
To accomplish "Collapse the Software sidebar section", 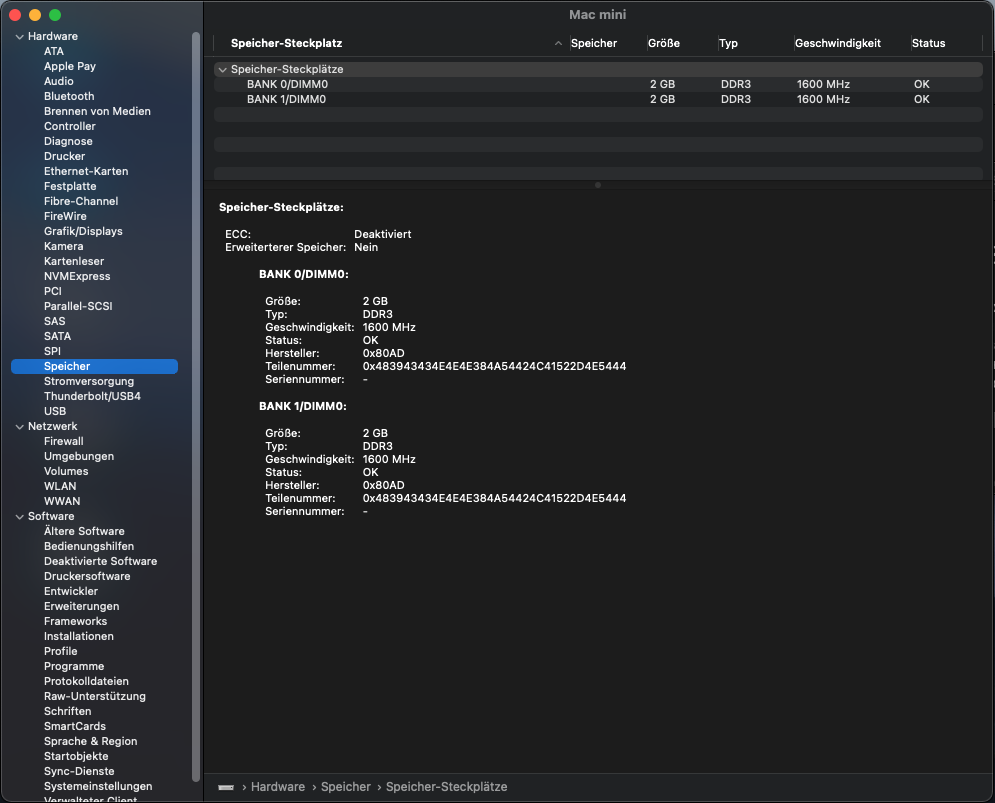I will pyautogui.click(x=19, y=517).
